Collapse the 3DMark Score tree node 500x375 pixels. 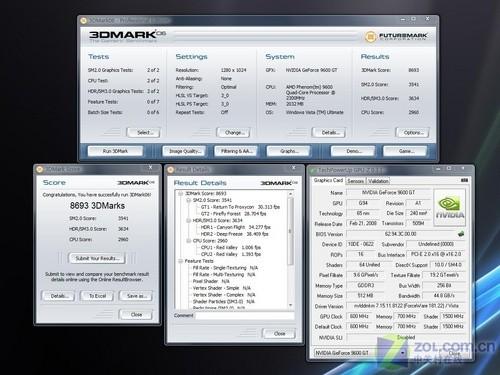coord(180,193)
